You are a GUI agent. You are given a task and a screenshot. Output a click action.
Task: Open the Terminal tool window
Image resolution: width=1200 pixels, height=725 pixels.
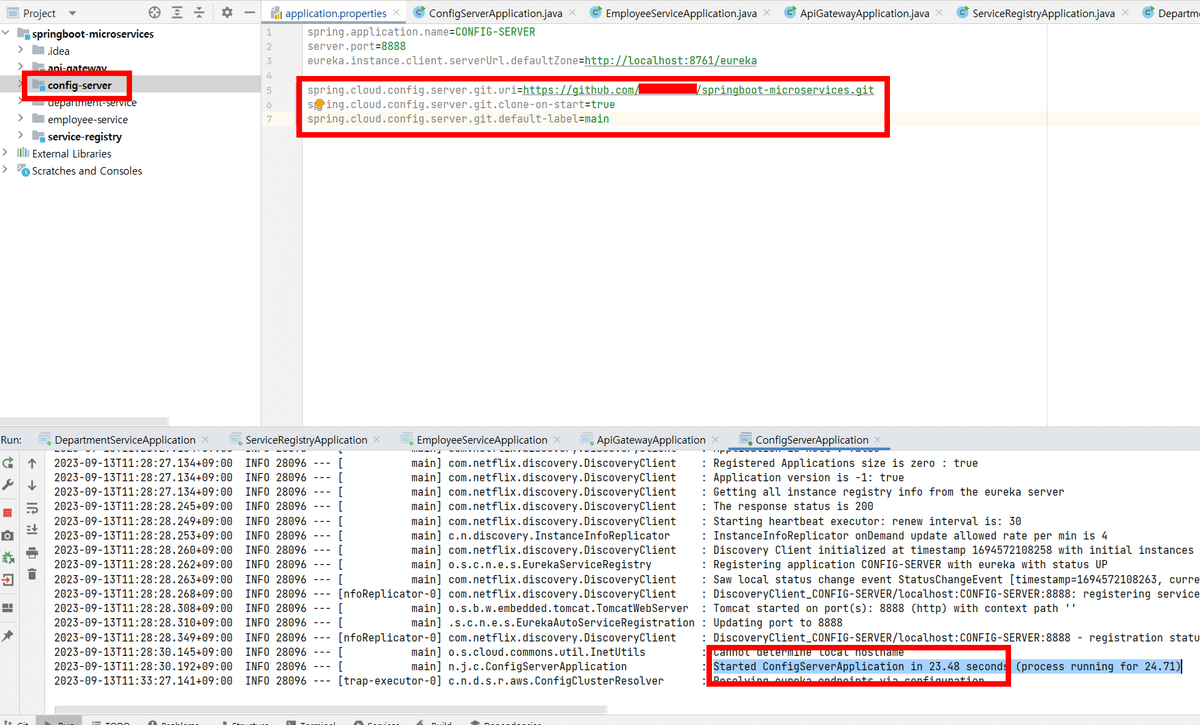312,722
